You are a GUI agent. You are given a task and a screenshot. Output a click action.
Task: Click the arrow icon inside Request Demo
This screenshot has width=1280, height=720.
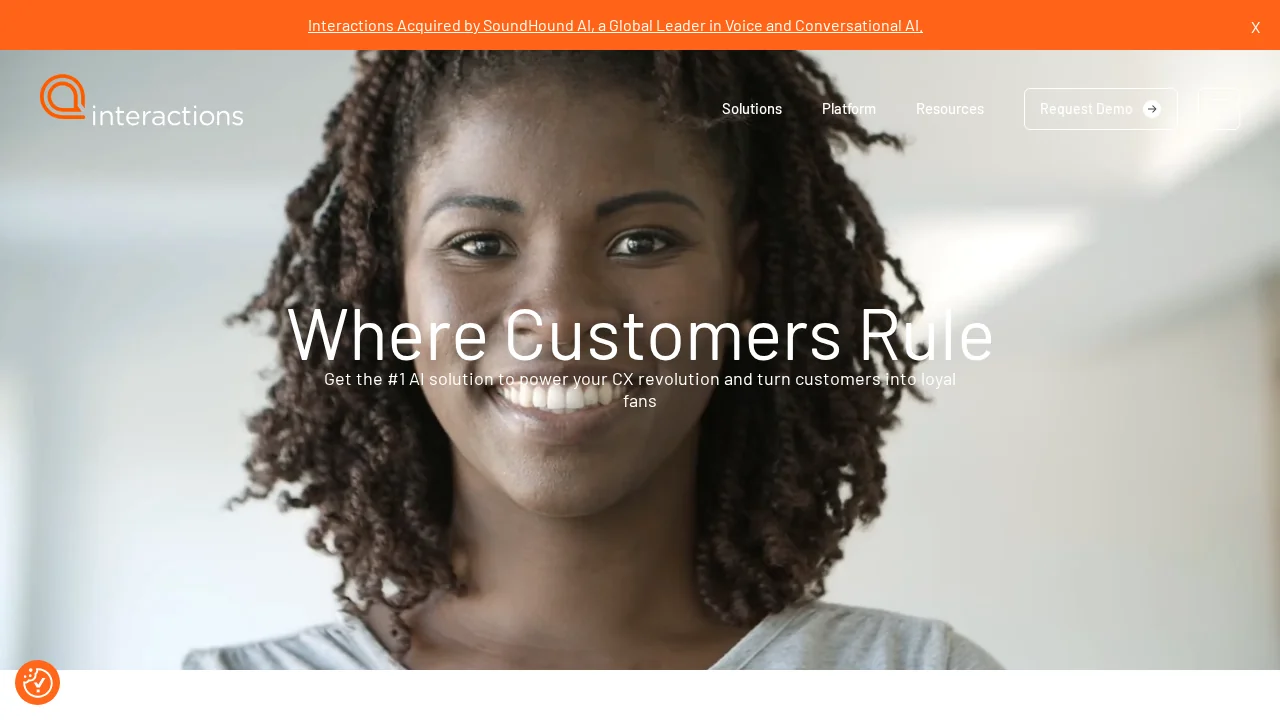(x=1152, y=109)
